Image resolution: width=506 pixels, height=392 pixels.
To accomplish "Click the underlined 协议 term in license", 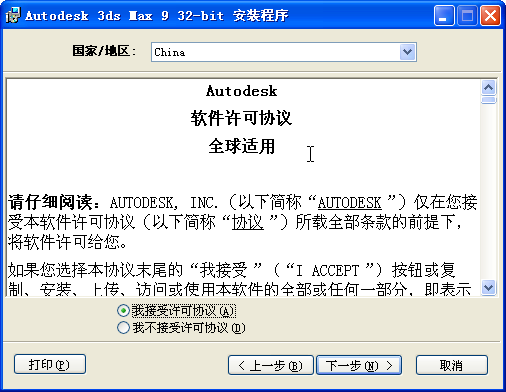I will click(x=248, y=222).
